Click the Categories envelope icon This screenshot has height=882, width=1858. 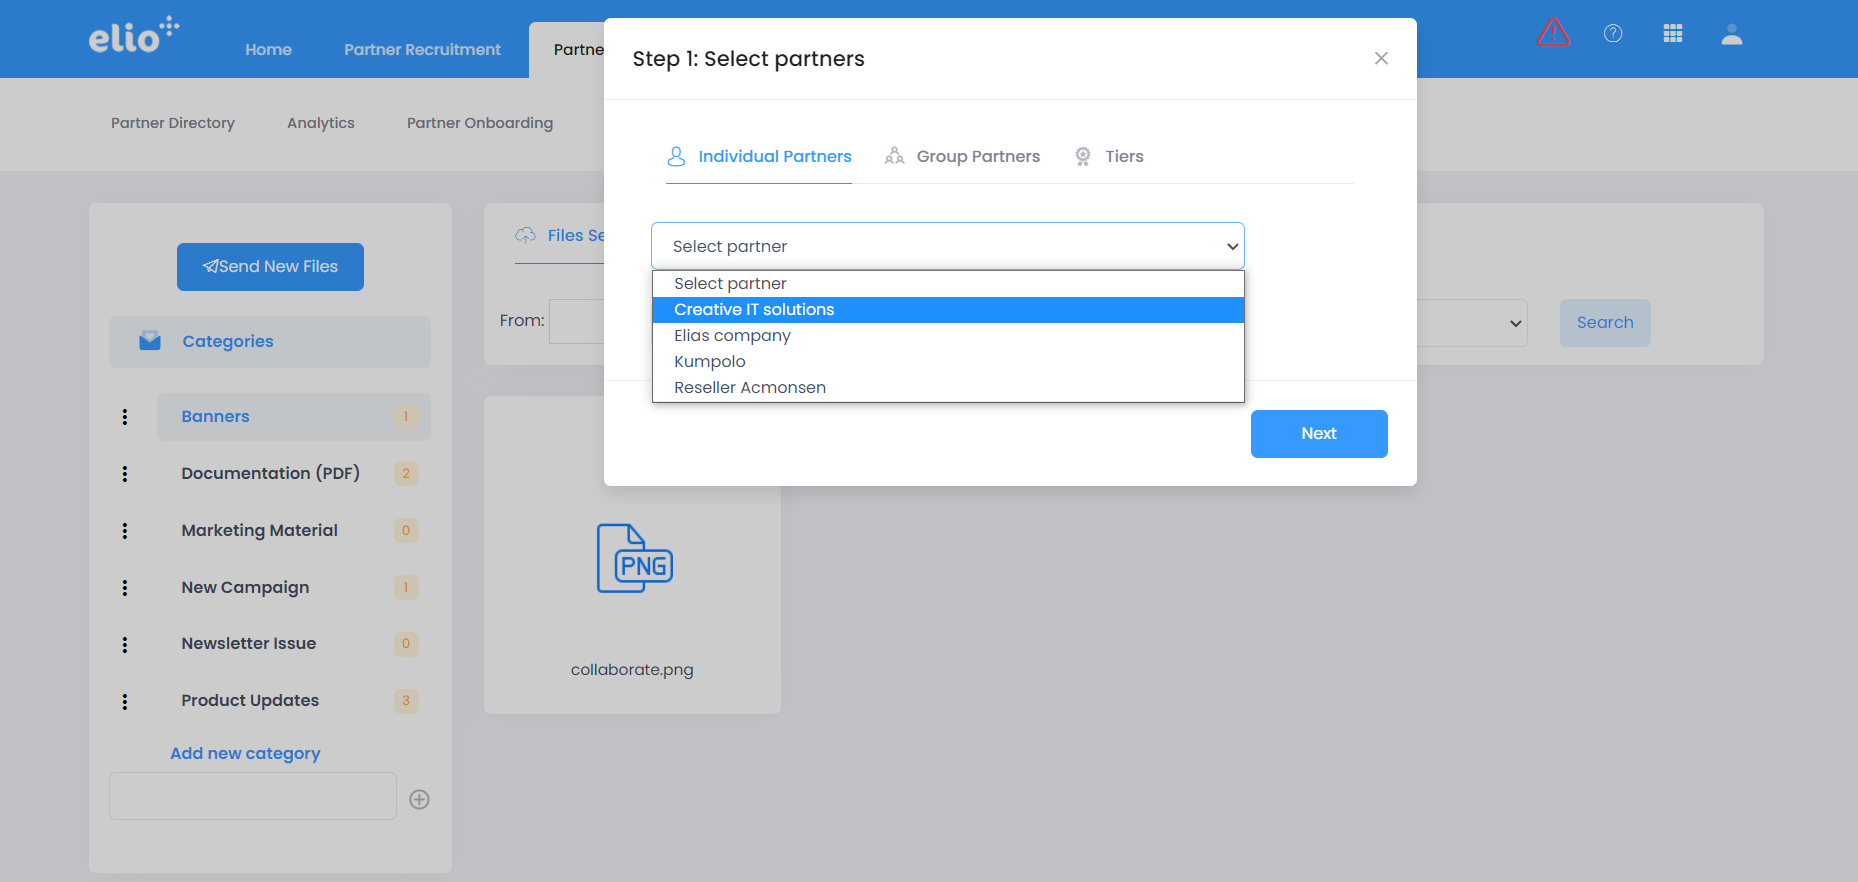click(x=150, y=341)
